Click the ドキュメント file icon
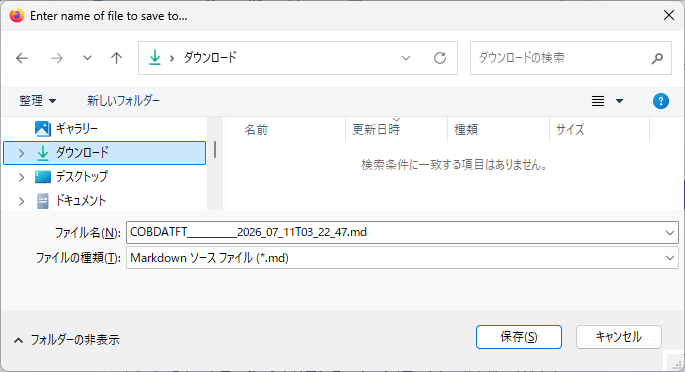The image size is (685, 372). pos(42,201)
